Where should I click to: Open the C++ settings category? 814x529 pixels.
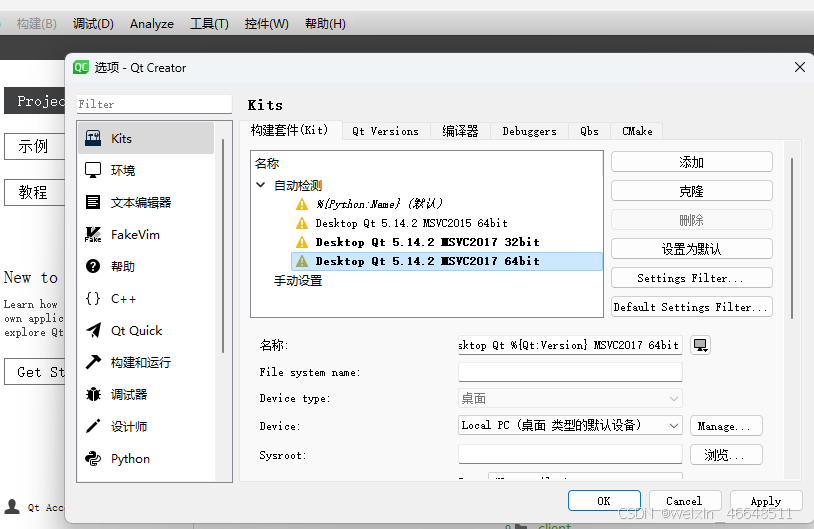pos(123,298)
